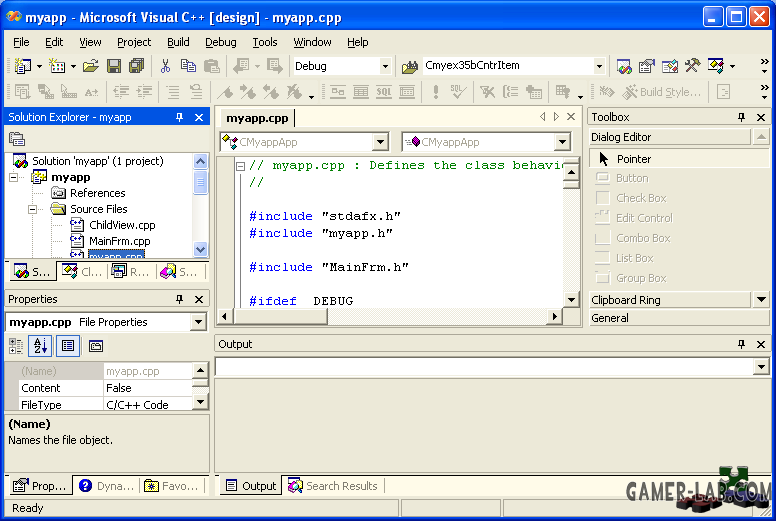Open Properties Window from the toolbar icon

646,66
